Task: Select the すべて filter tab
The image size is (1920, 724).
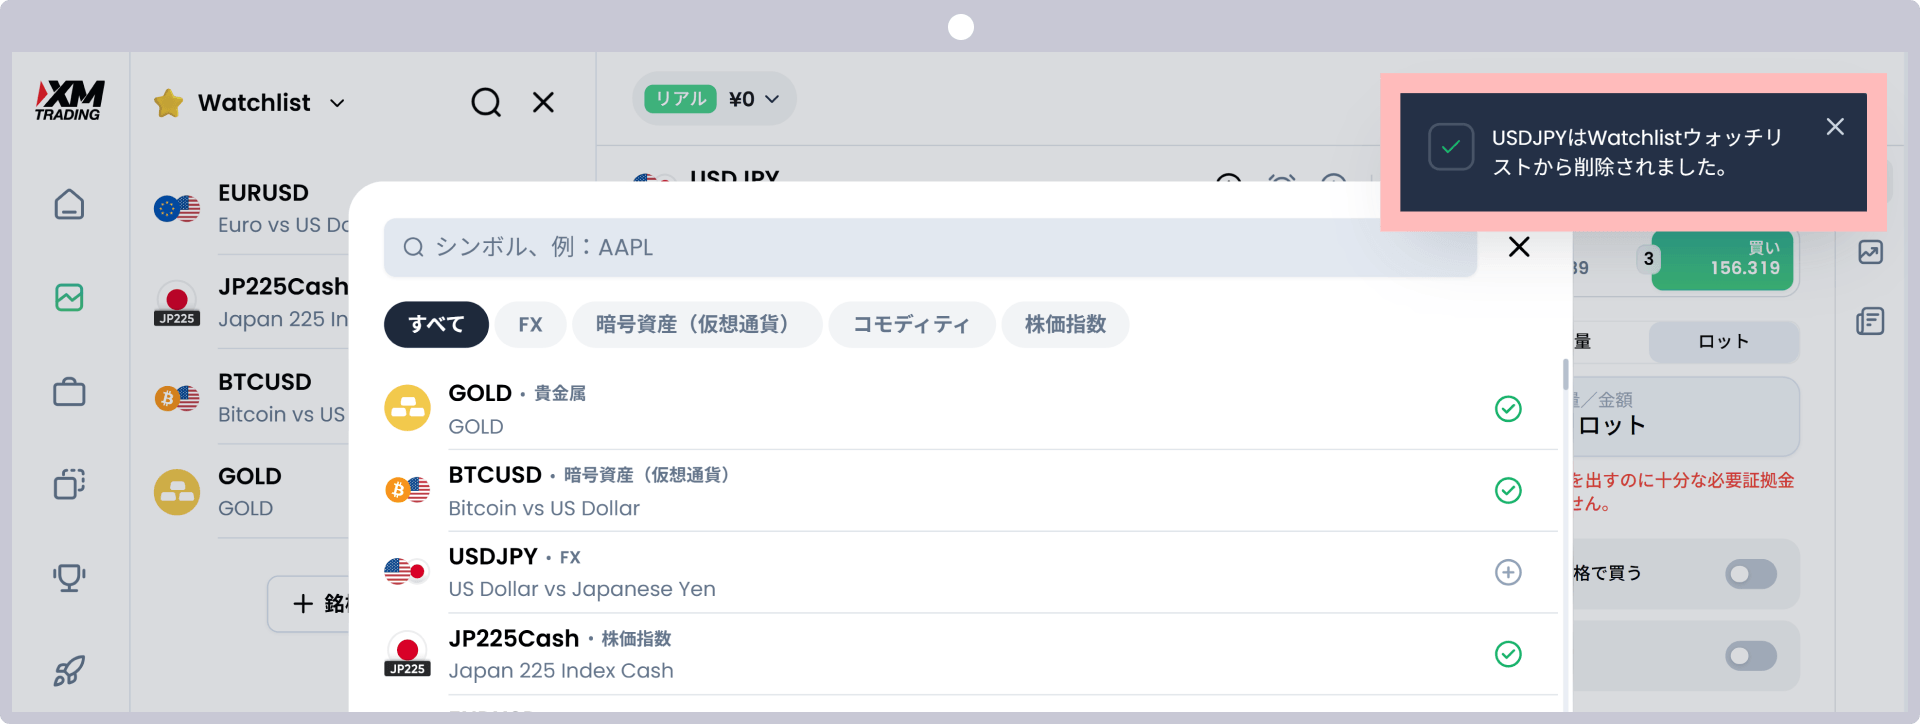Action: [x=436, y=325]
